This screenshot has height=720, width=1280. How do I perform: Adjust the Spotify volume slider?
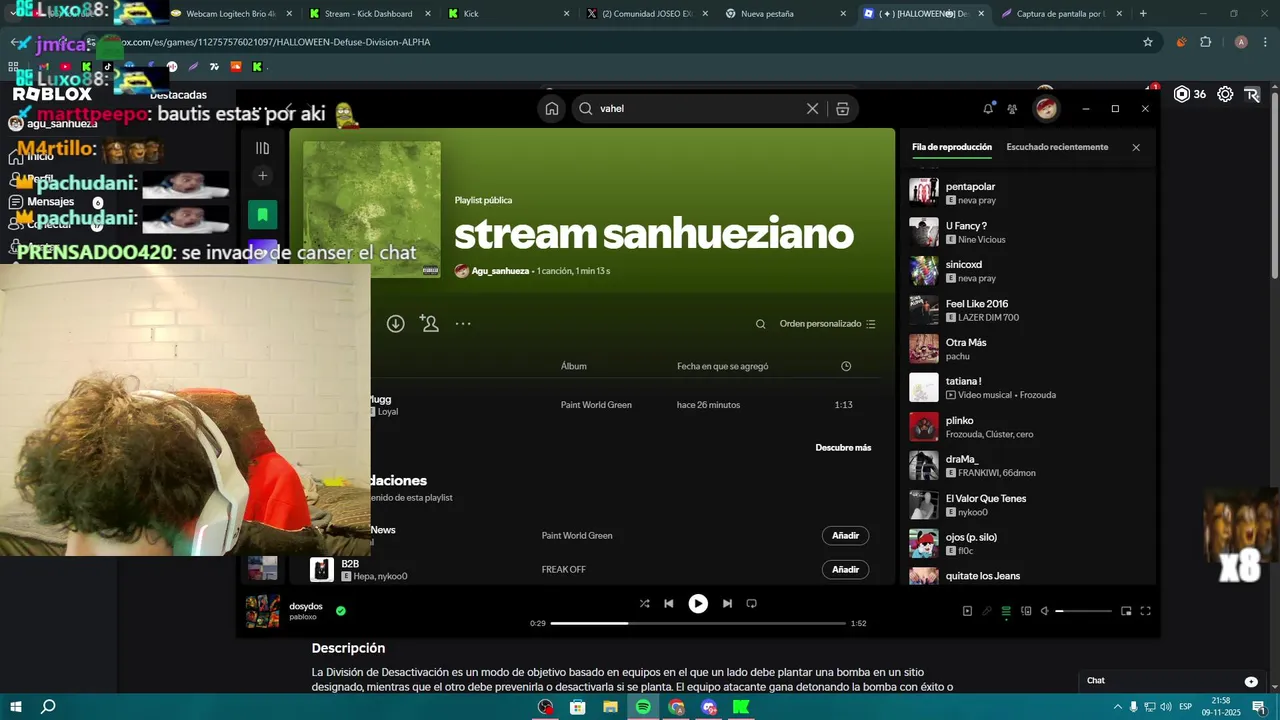click(x=1083, y=611)
